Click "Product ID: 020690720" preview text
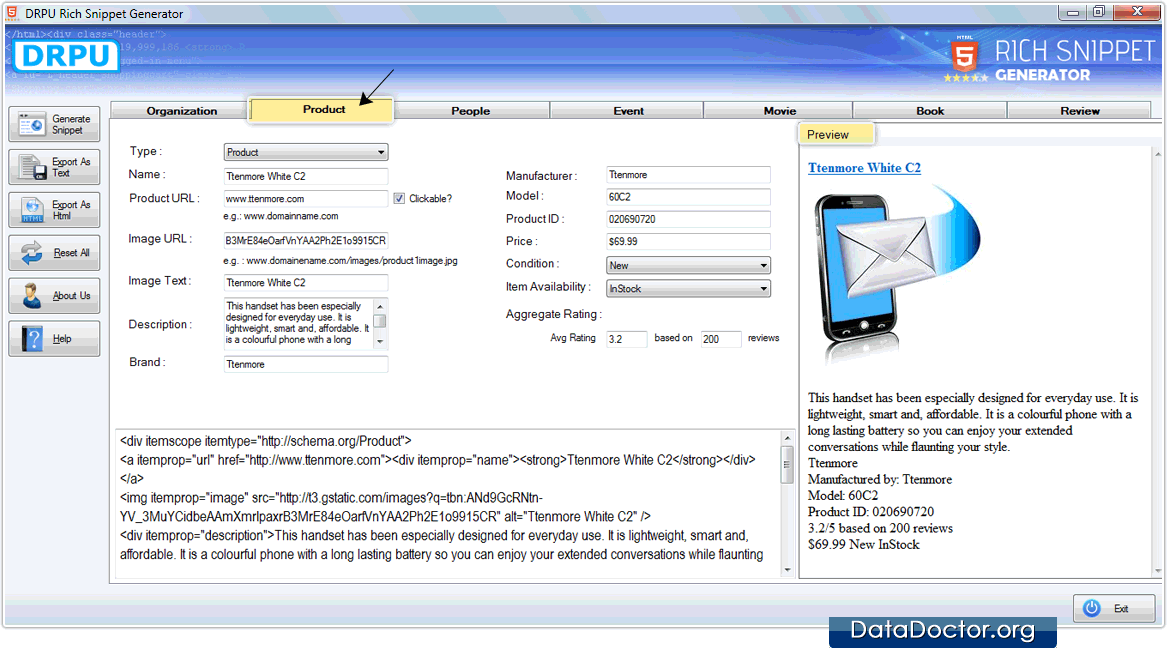This screenshot has height=648, width=1167. (871, 512)
